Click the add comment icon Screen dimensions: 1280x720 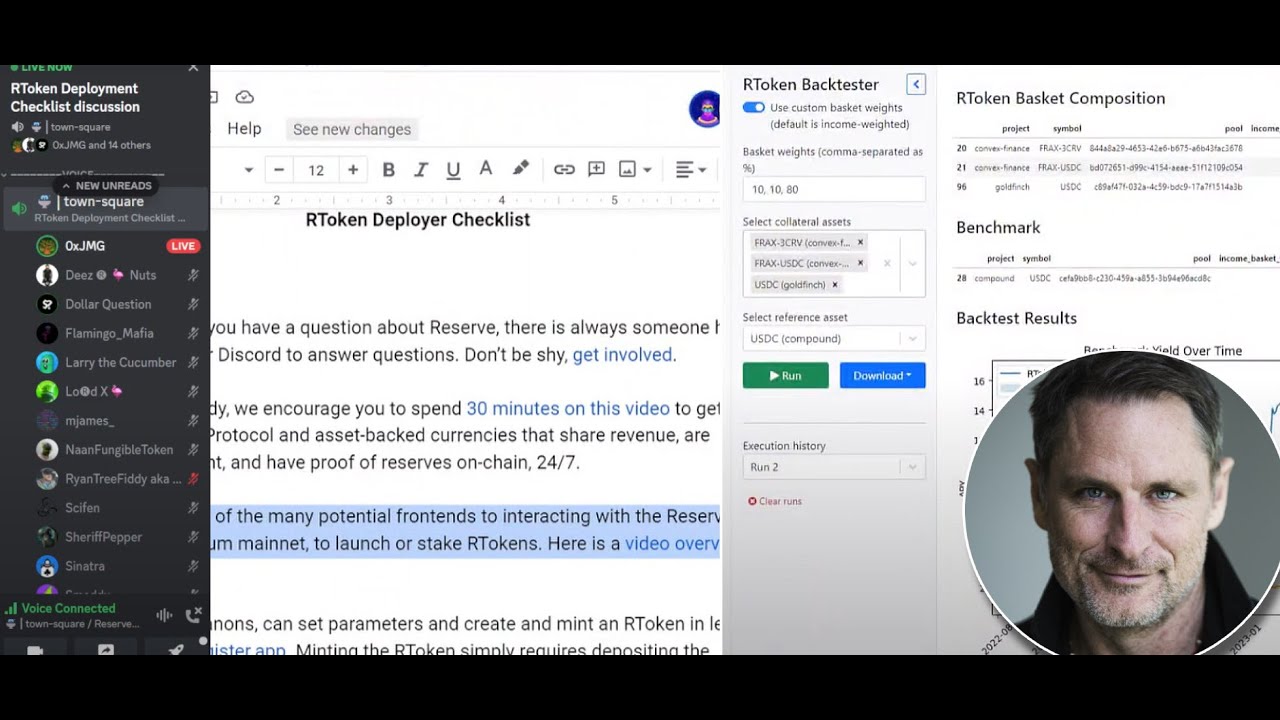pyautogui.click(x=596, y=170)
